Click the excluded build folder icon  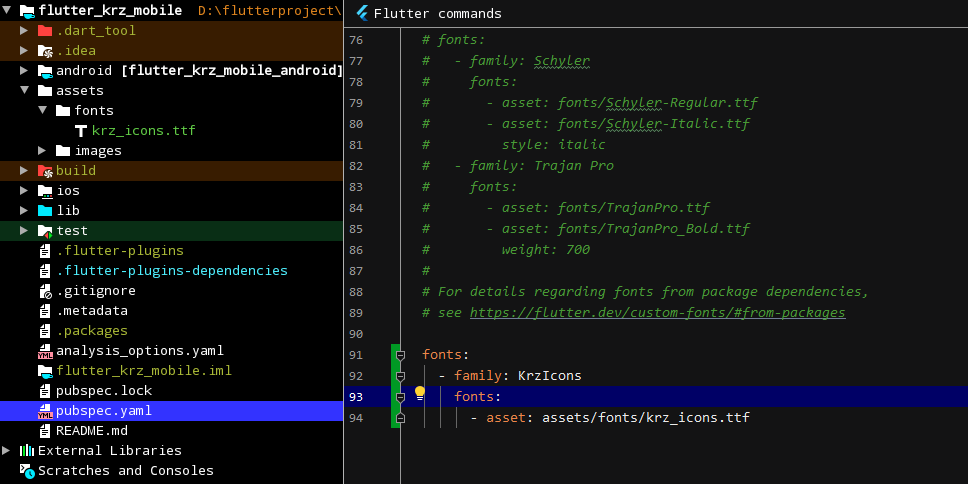45,171
